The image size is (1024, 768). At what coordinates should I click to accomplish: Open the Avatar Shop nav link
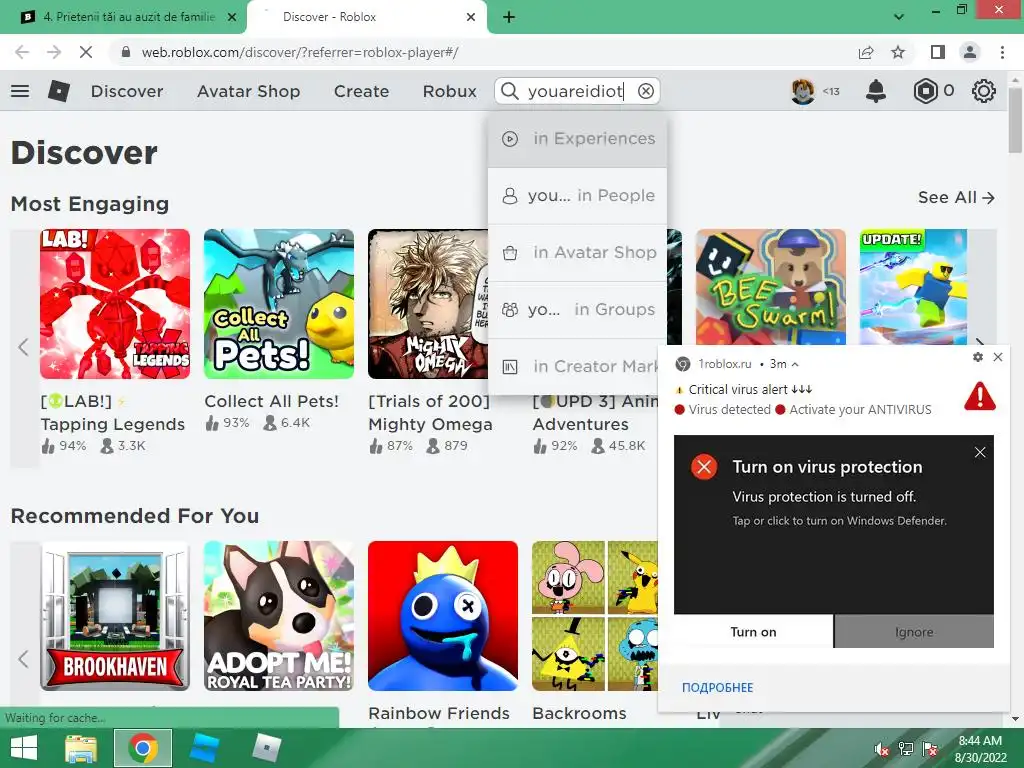pos(248,91)
